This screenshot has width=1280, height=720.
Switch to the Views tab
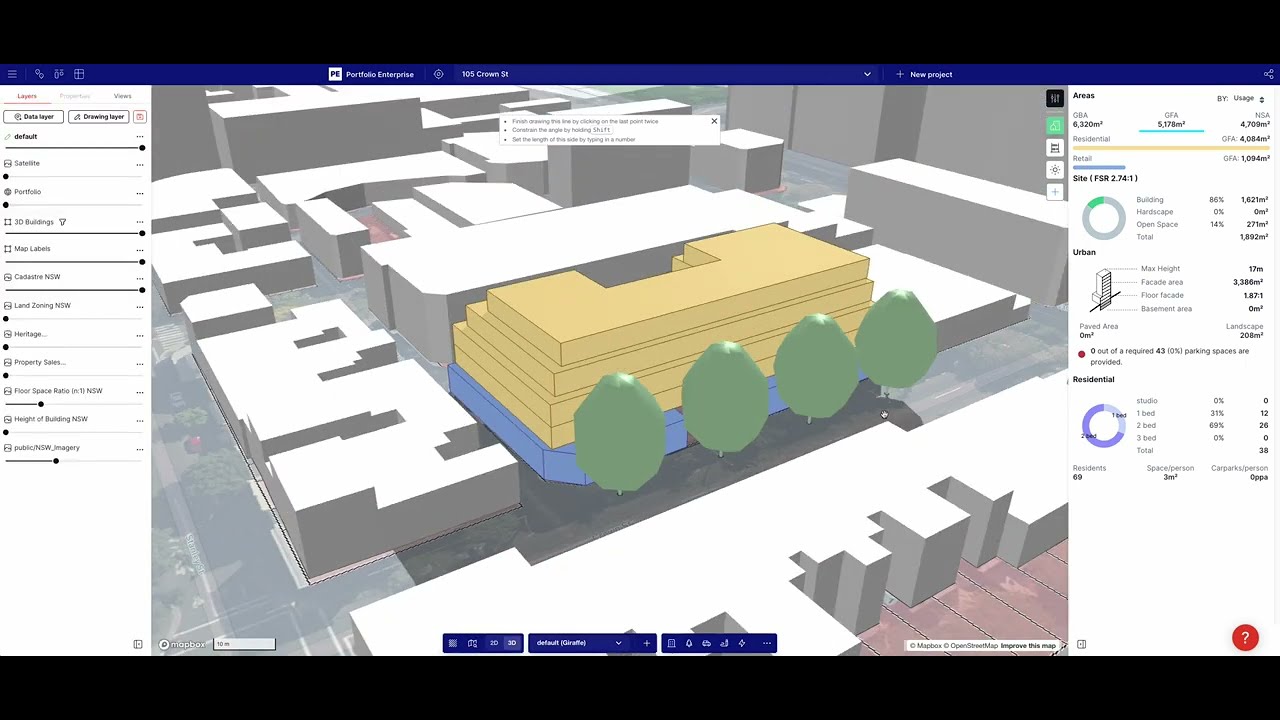pyautogui.click(x=122, y=96)
